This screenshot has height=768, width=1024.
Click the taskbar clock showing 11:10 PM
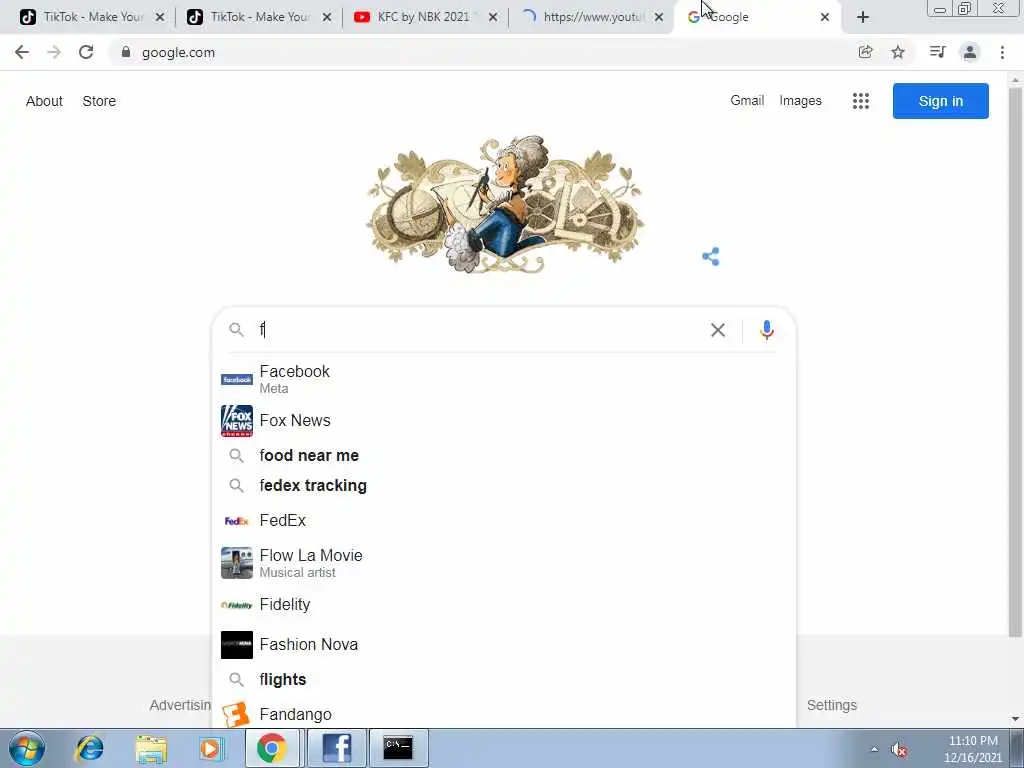973,749
